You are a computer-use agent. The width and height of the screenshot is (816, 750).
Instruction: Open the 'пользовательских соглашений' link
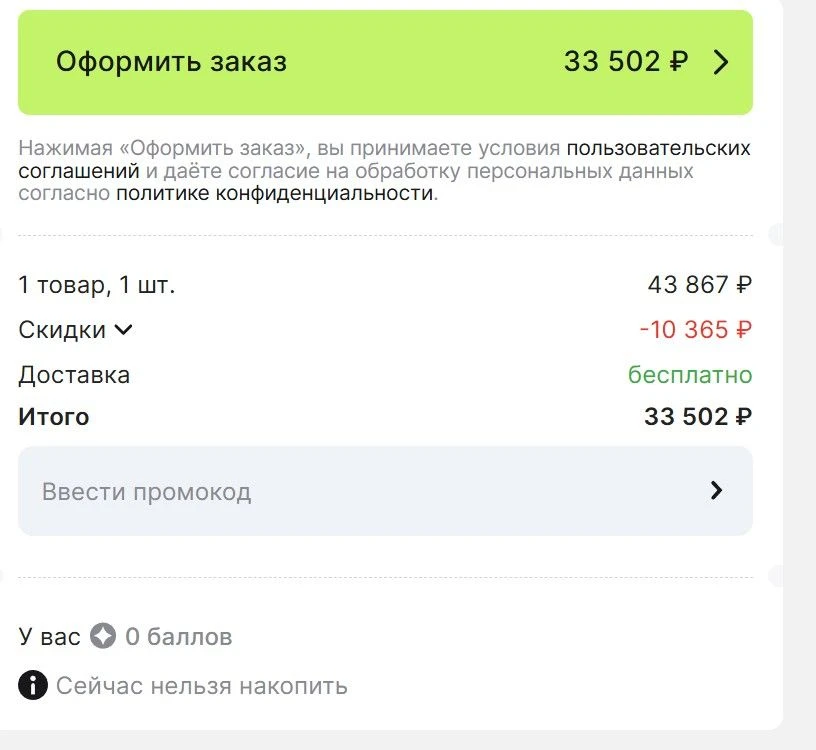[384, 159]
